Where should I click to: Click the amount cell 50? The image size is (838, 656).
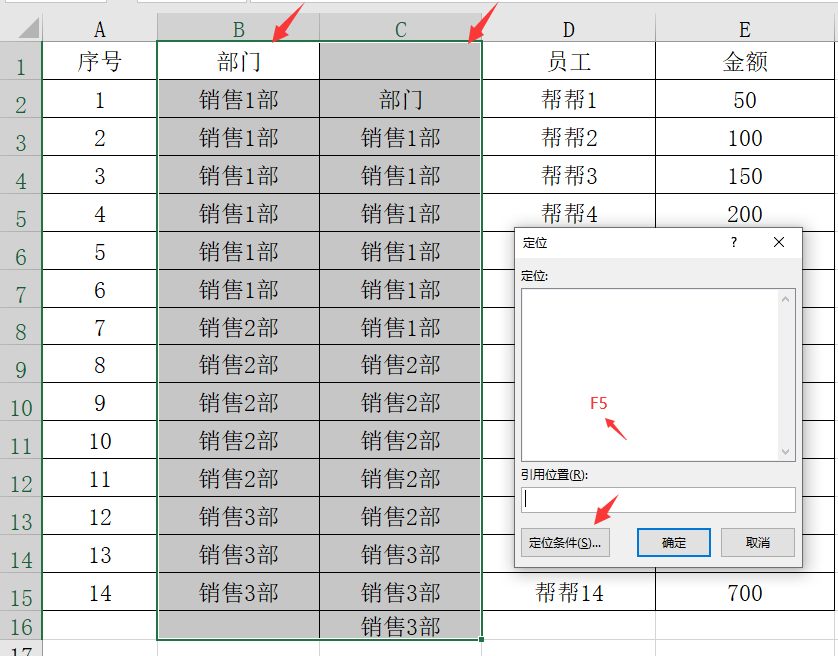(x=744, y=99)
